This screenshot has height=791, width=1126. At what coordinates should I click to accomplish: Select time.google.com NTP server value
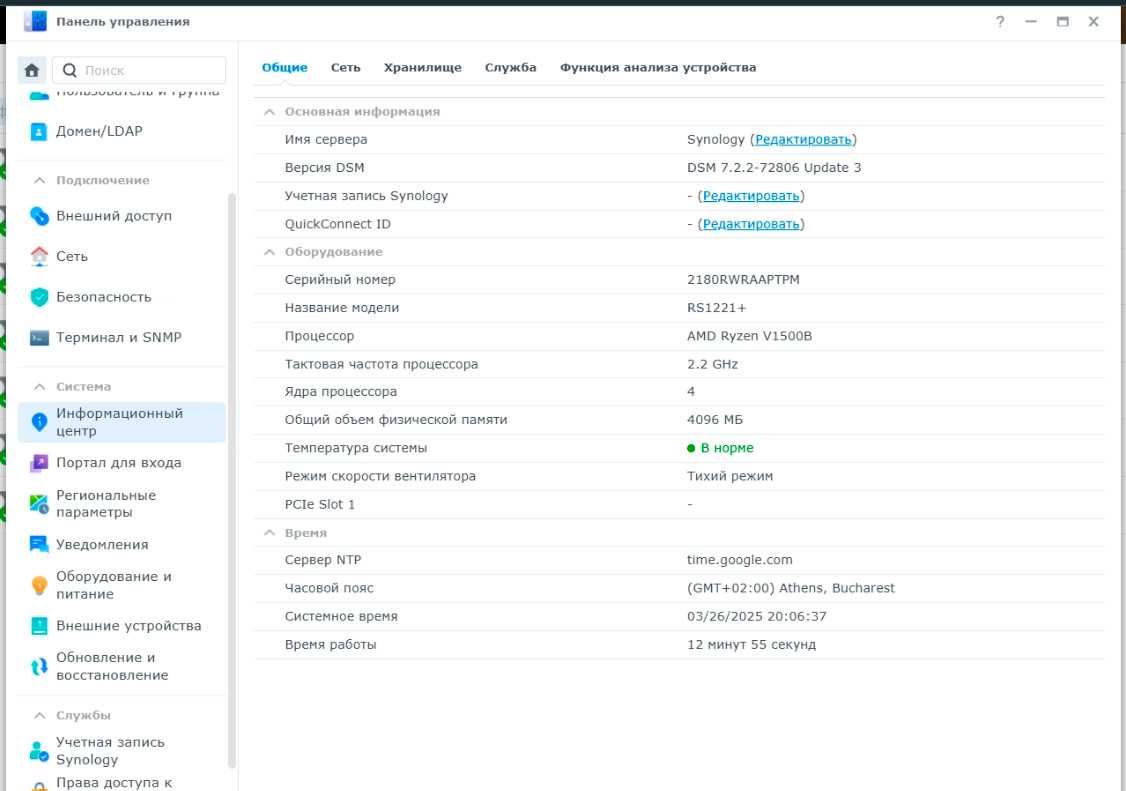(x=740, y=560)
